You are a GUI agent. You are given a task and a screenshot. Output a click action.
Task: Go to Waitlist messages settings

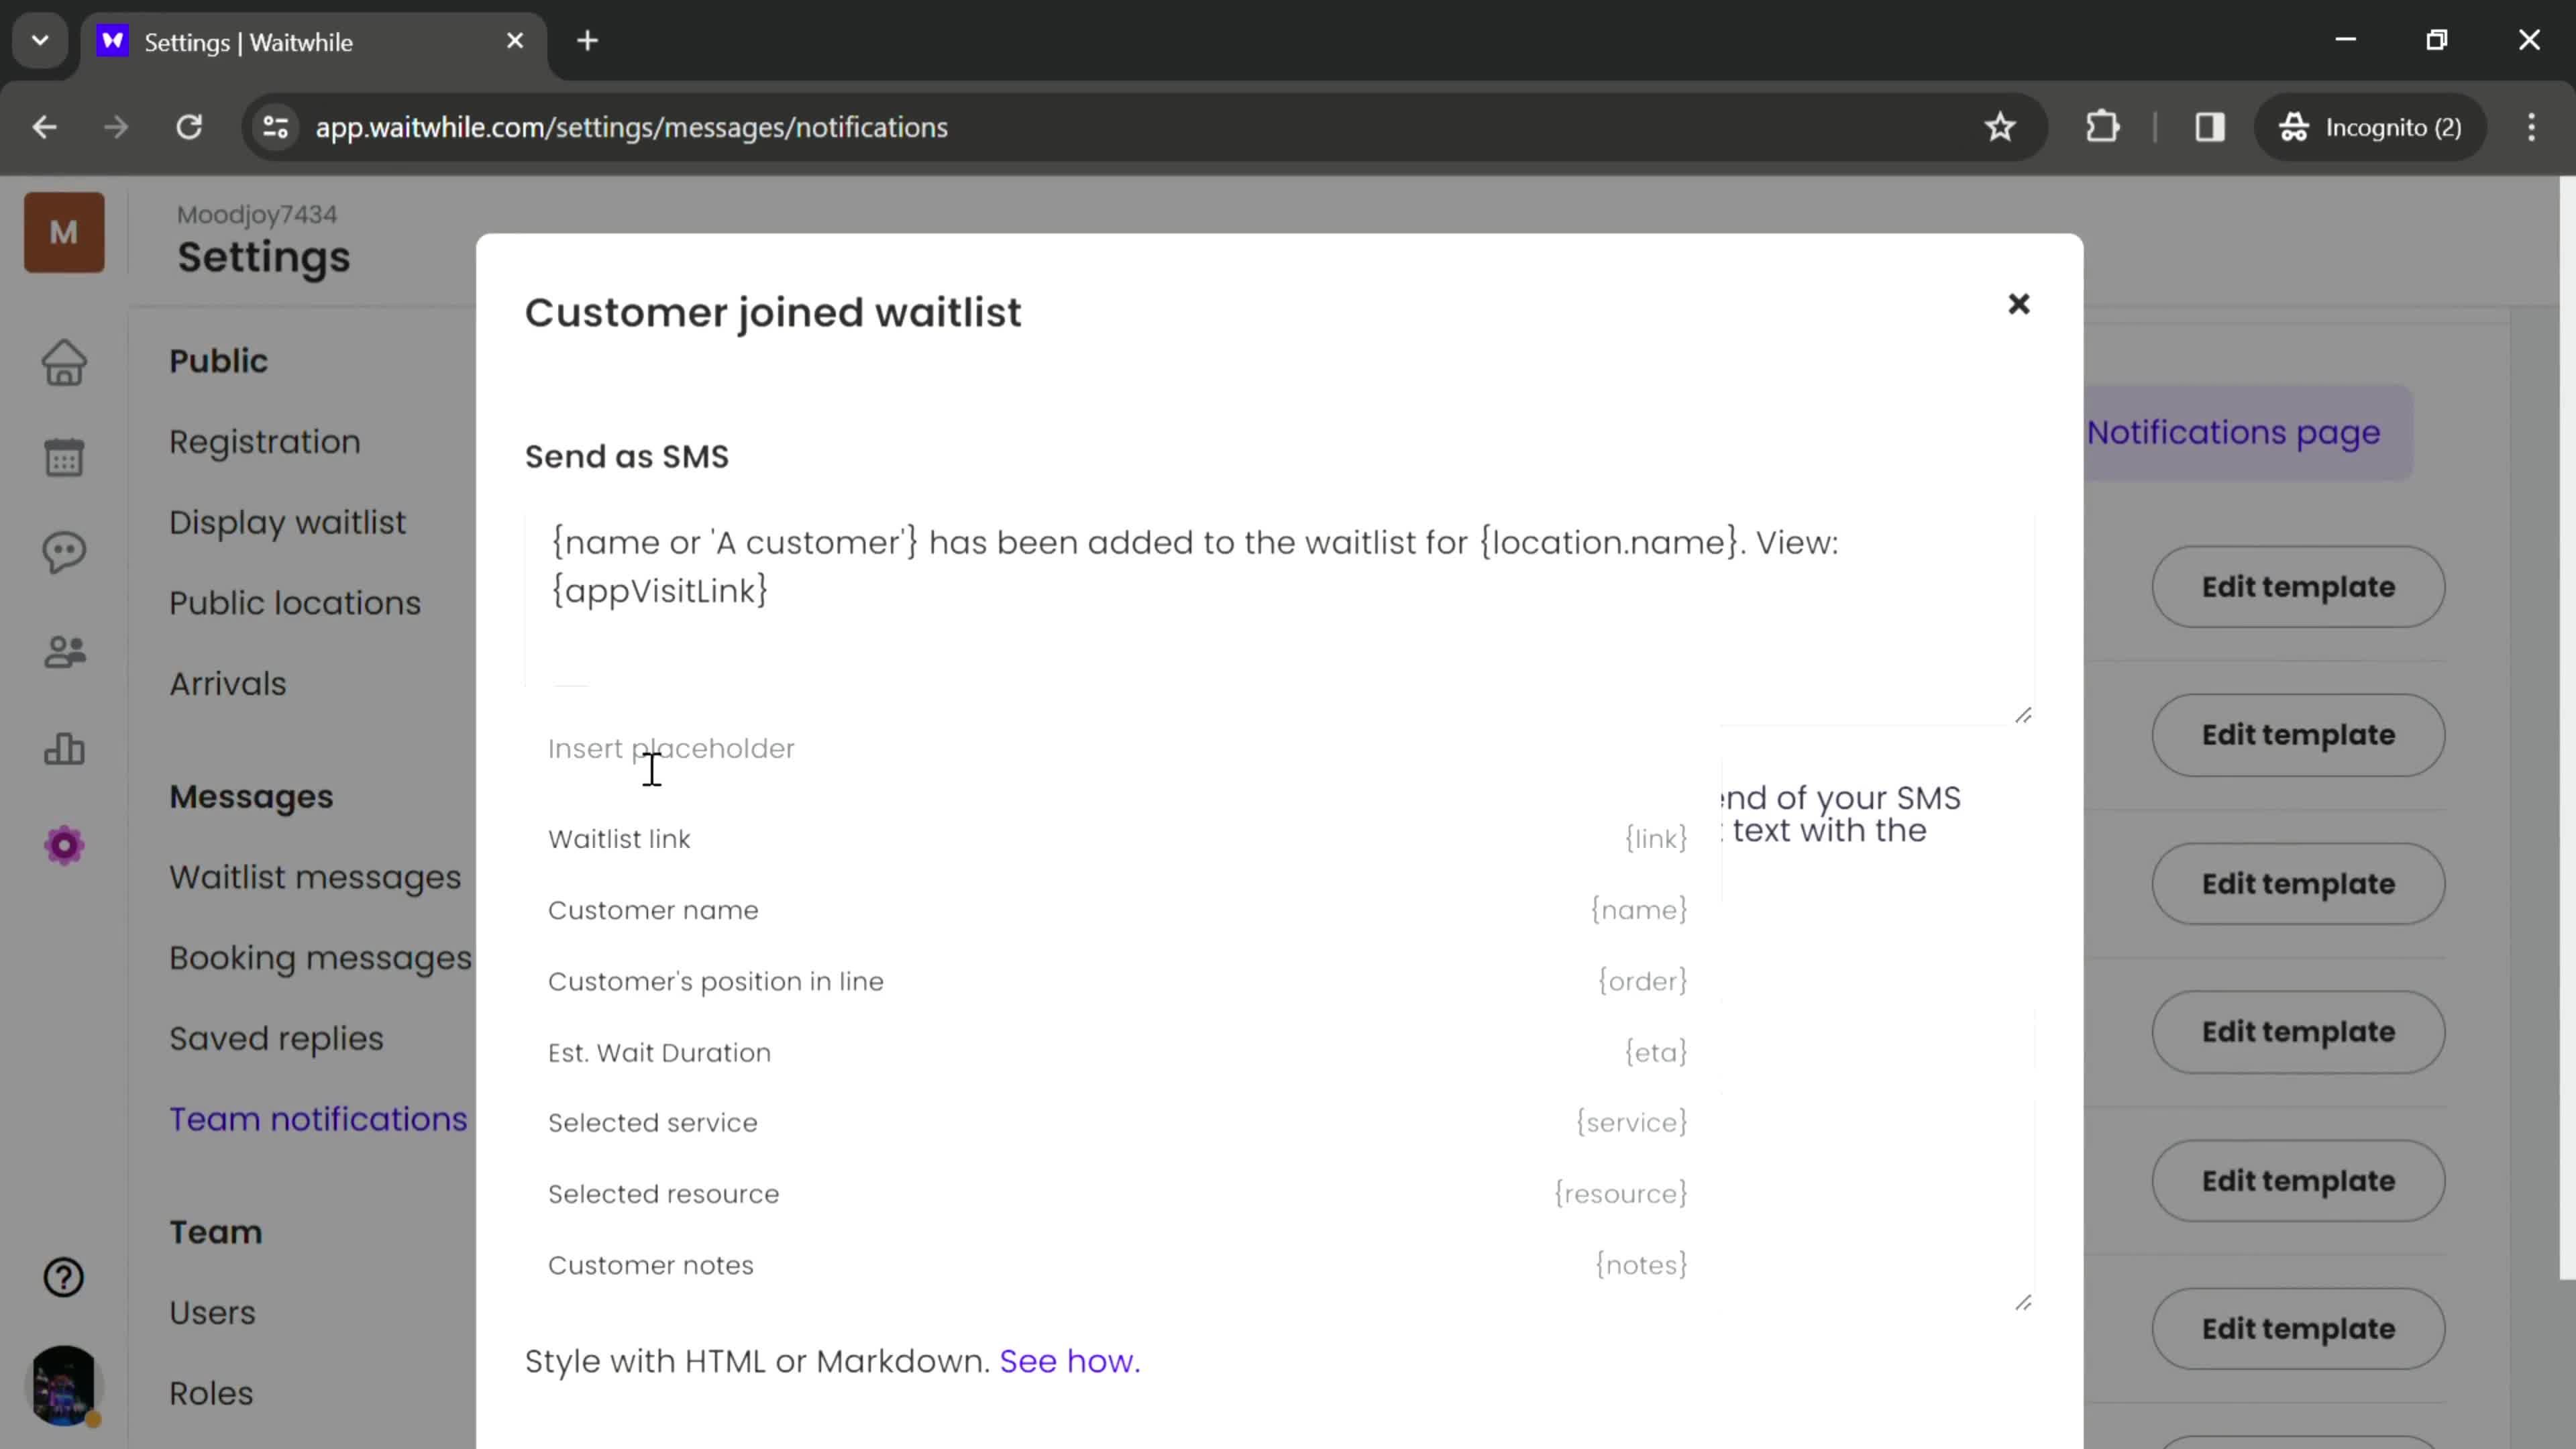pyautogui.click(x=315, y=877)
